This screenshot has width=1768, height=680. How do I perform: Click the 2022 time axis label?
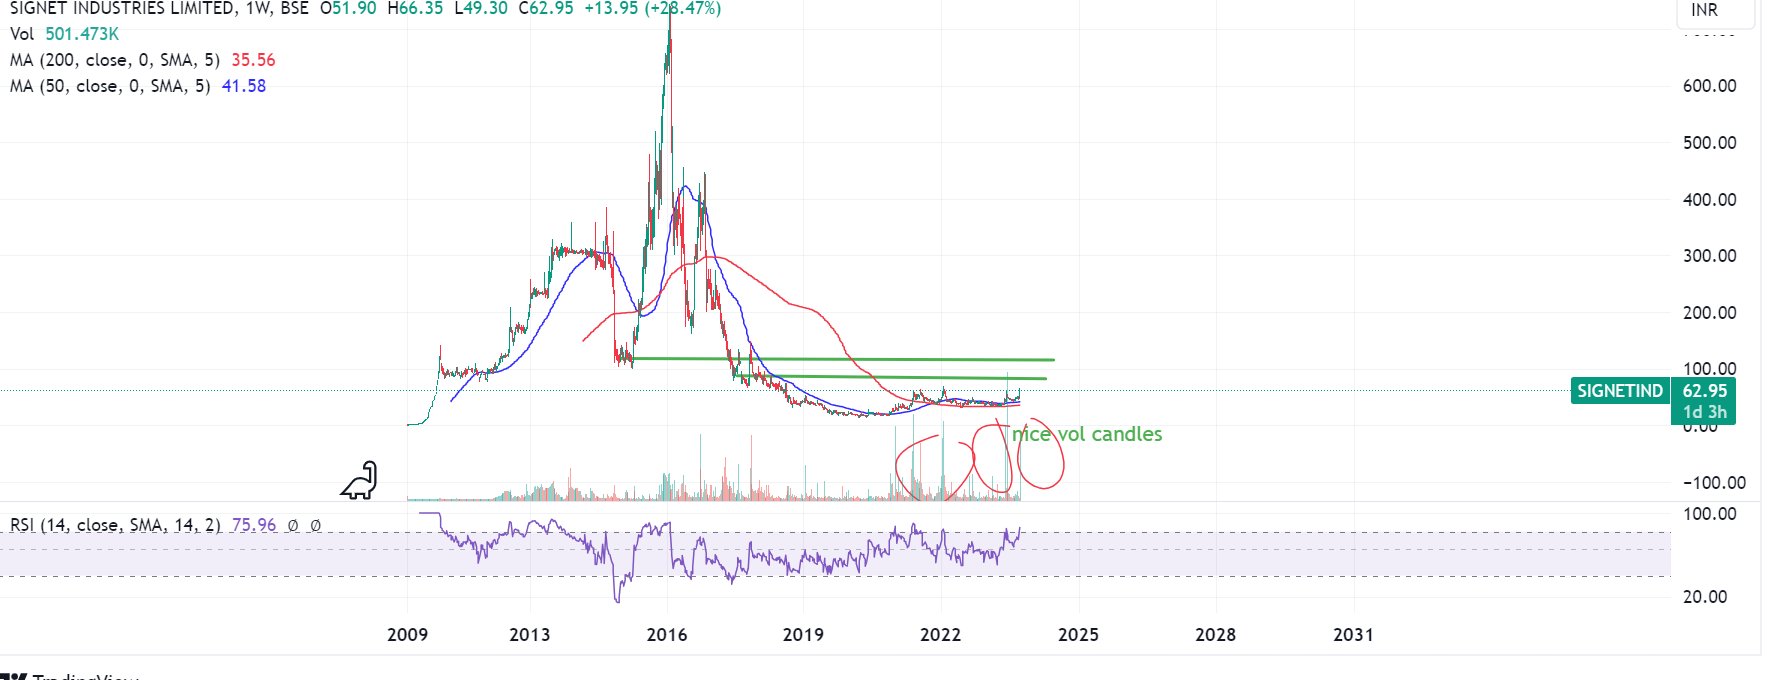coord(940,635)
